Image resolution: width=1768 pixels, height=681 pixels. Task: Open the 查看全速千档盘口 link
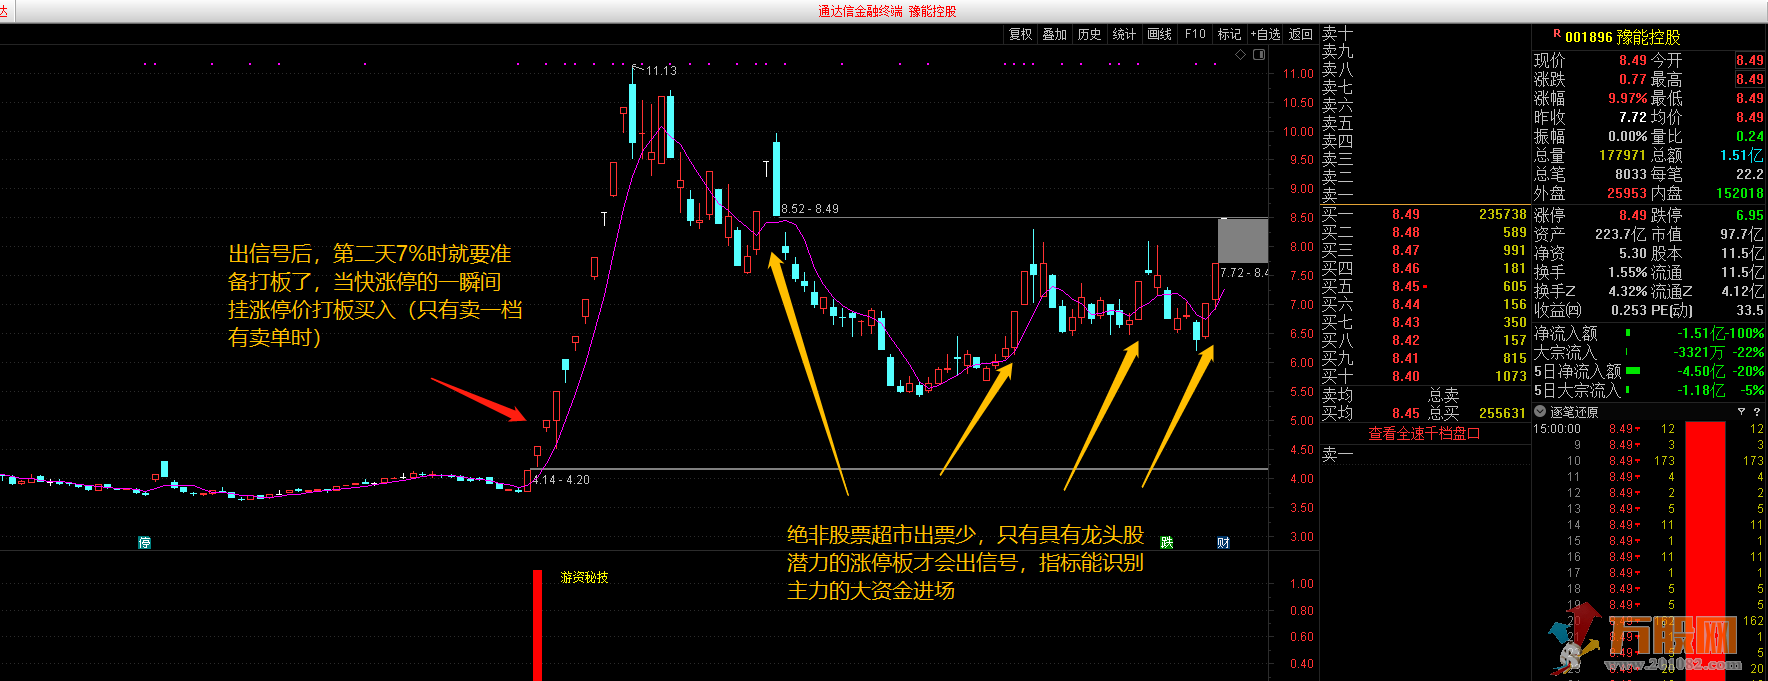1424,433
